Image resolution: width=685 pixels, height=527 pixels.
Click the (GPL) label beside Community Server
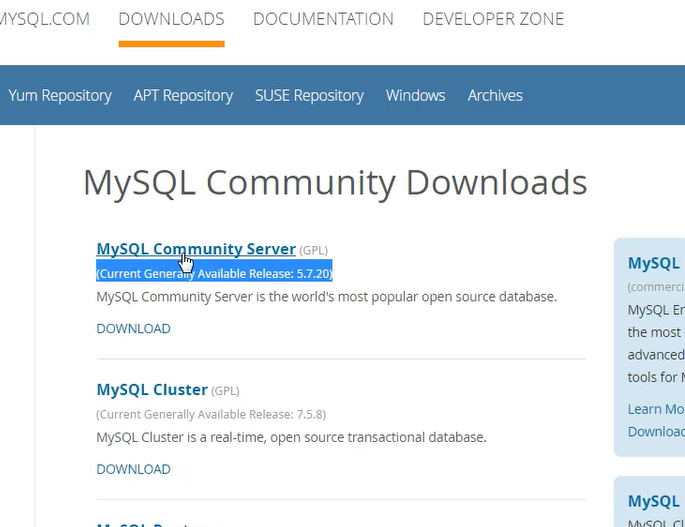pyautogui.click(x=313, y=250)
